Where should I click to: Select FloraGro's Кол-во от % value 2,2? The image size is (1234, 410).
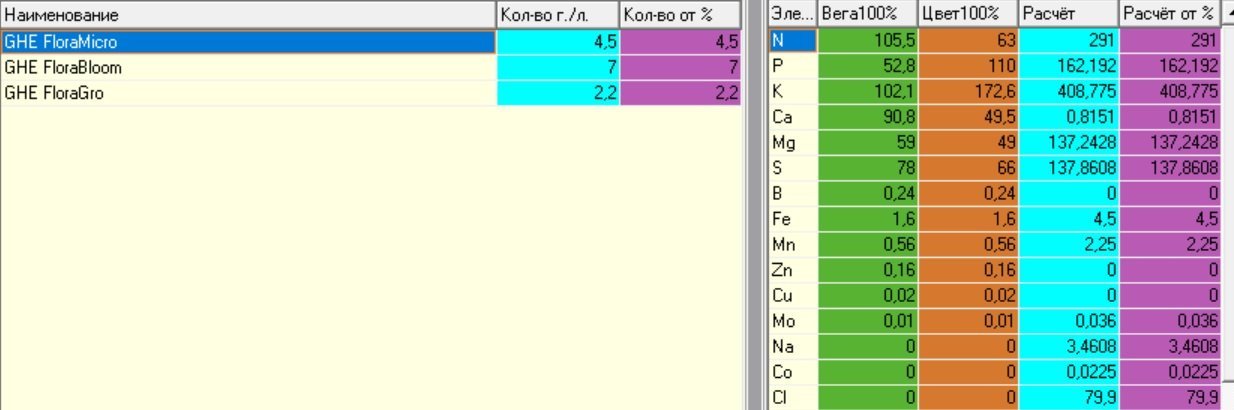pyautogui.click(x=680, y=93)
